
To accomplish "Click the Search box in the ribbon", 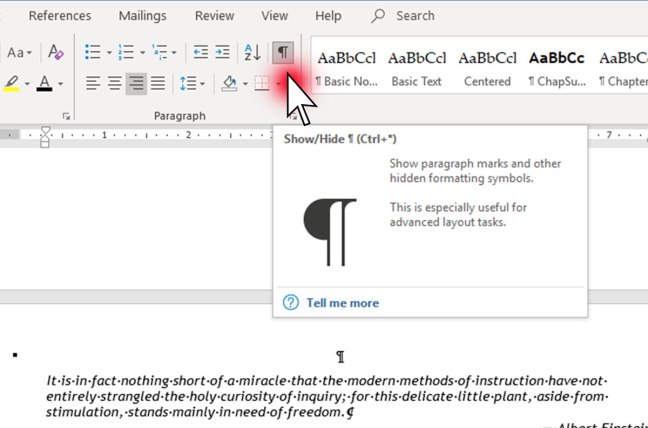I will 414,16.
